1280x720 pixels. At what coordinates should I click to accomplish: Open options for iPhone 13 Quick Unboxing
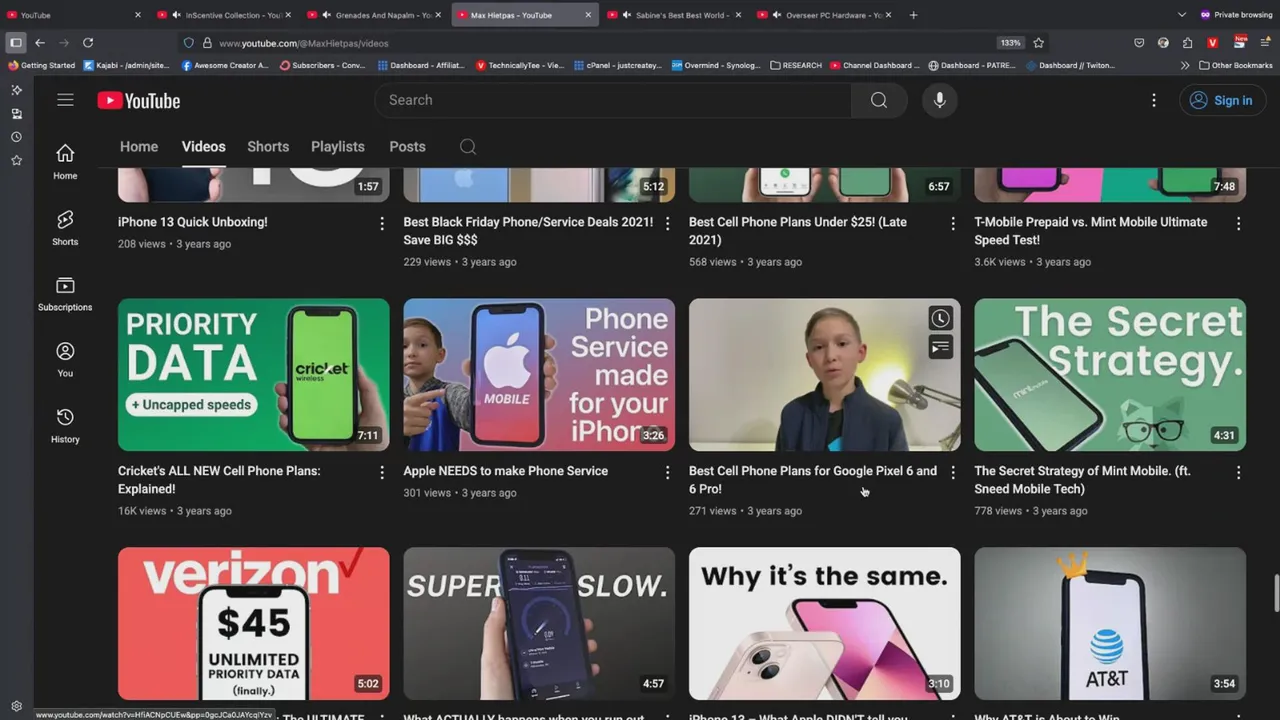(382, 224)
